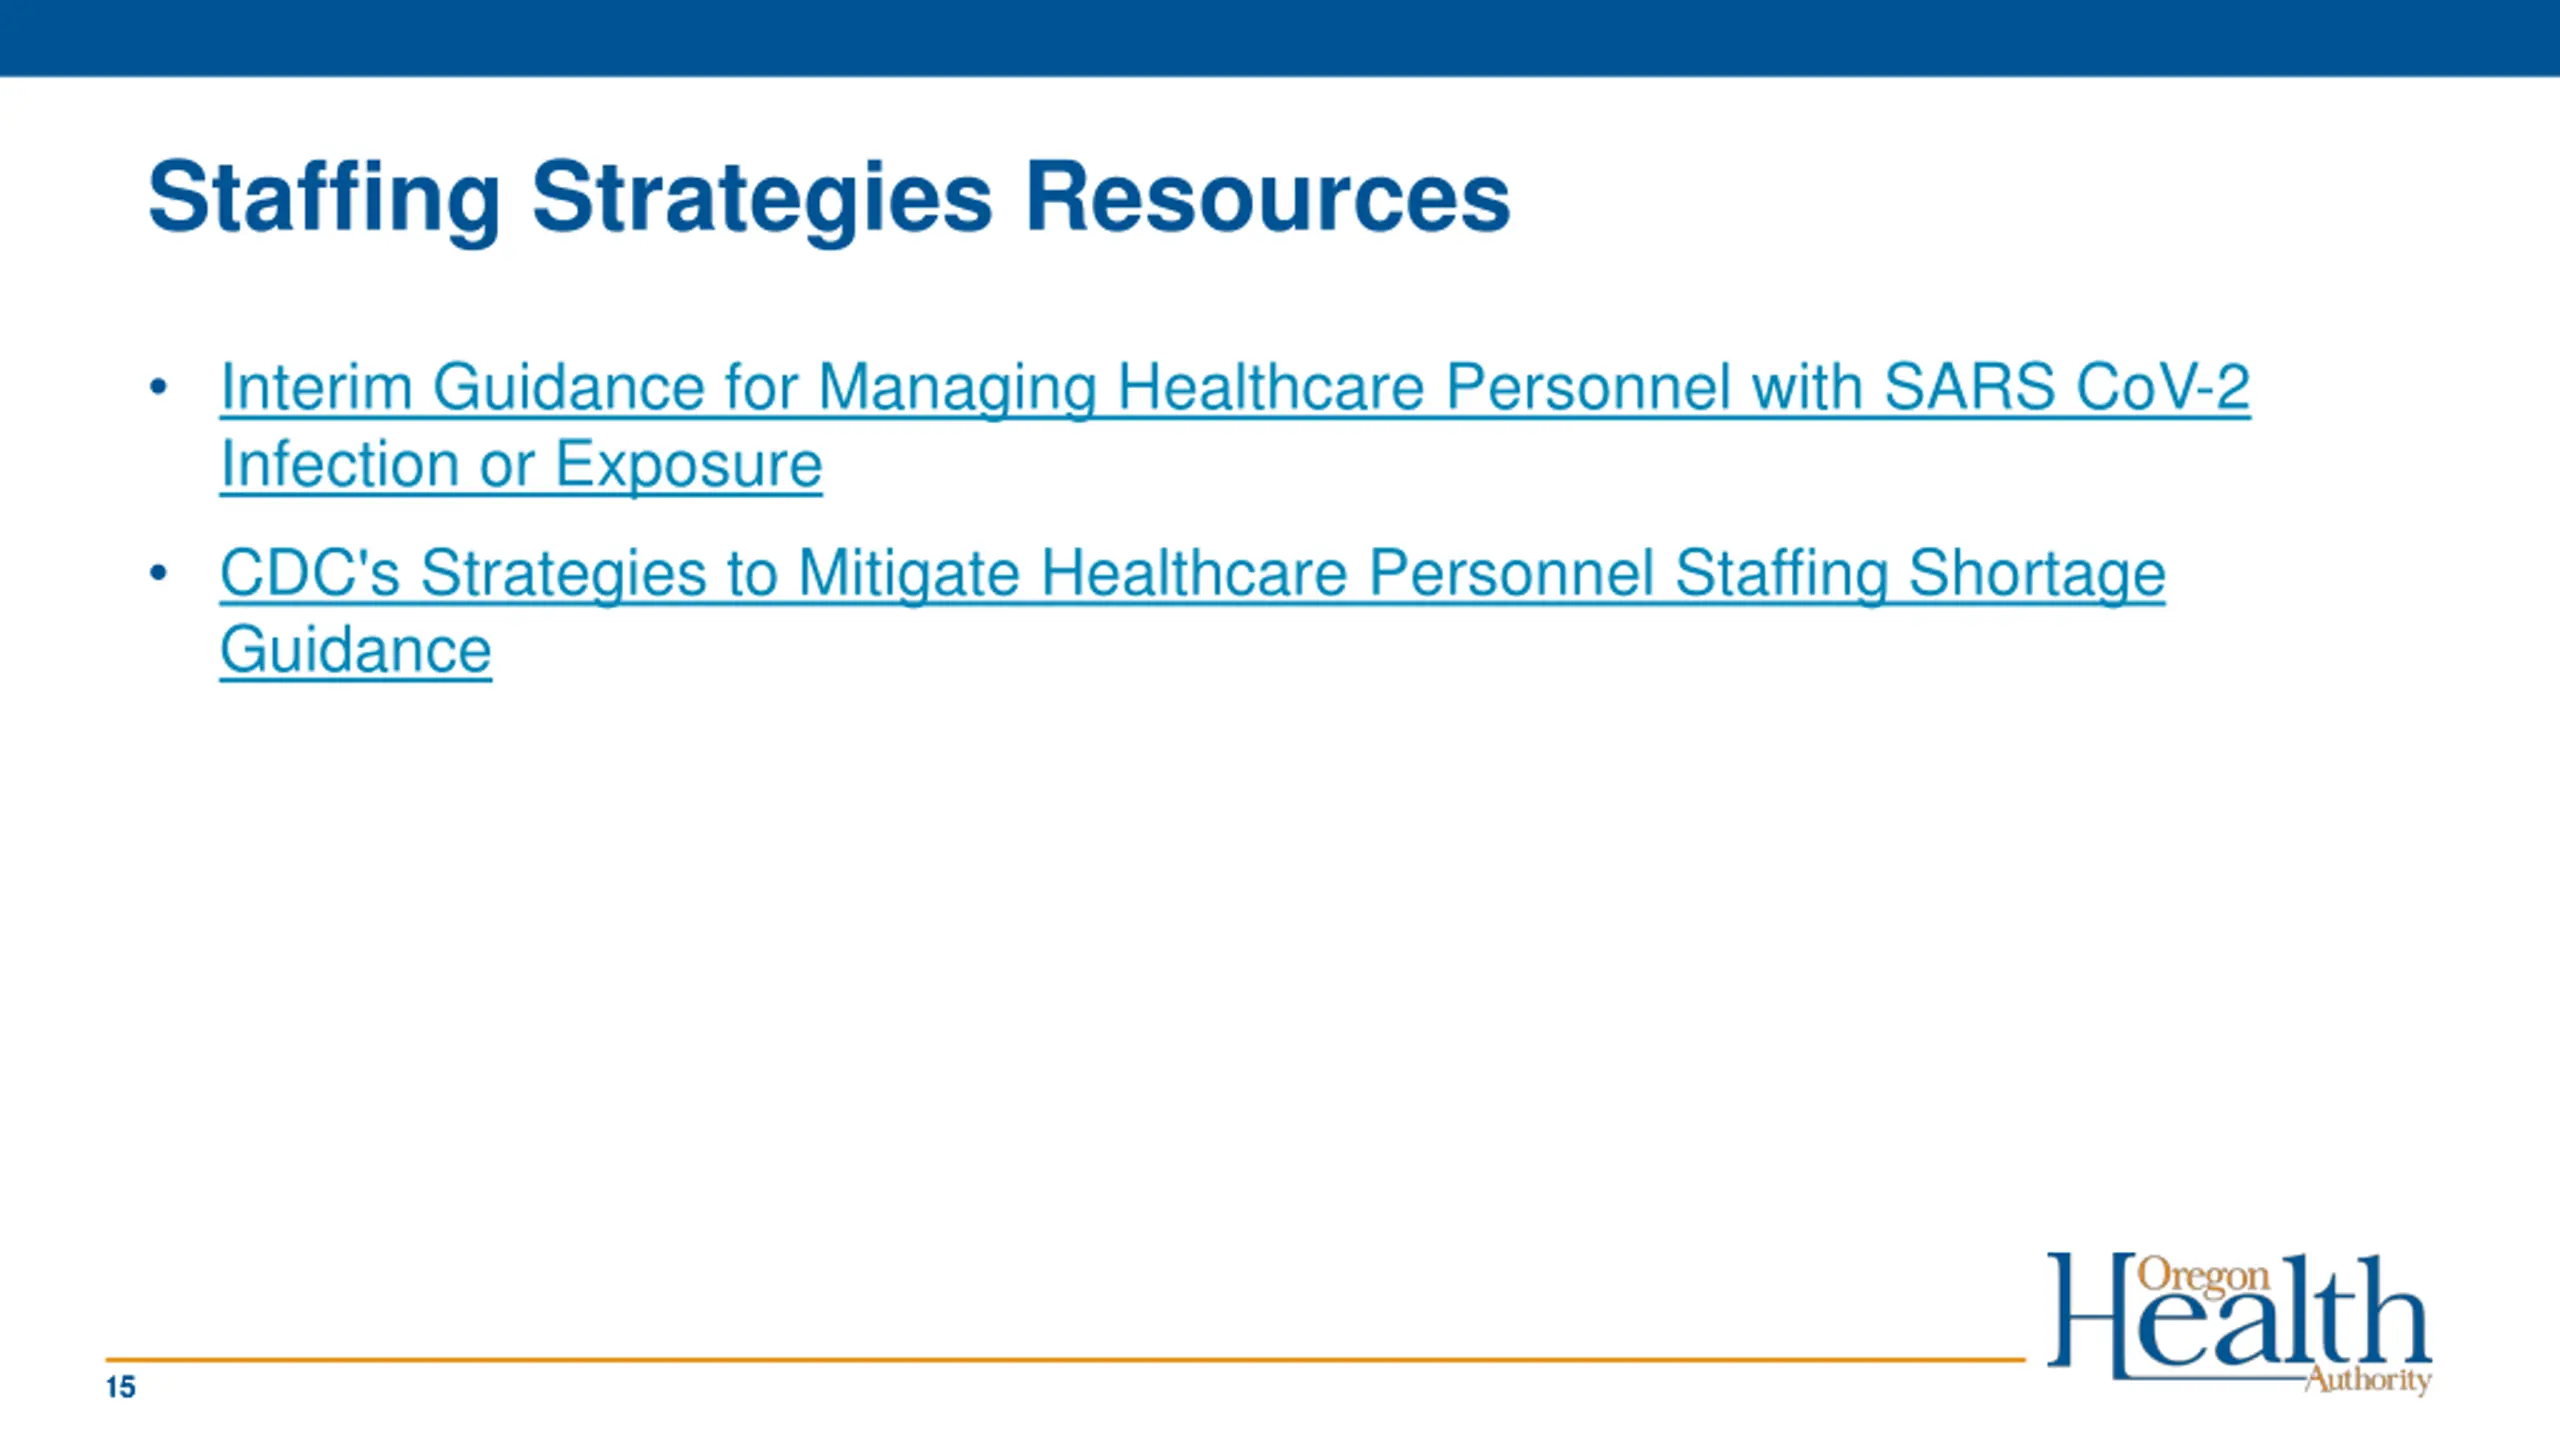
Task: Click the 'Infection or Exposure' link text
Action: click(521, 465)
